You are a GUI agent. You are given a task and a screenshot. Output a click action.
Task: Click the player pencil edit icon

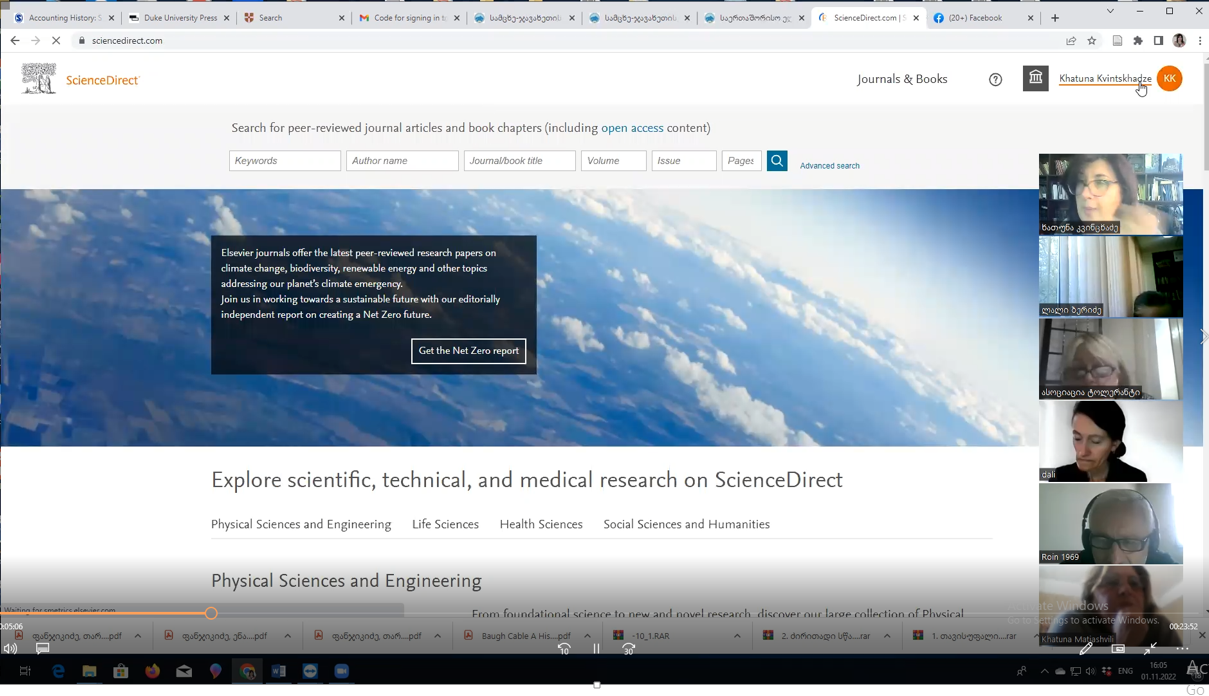(x=1086, y=649)
